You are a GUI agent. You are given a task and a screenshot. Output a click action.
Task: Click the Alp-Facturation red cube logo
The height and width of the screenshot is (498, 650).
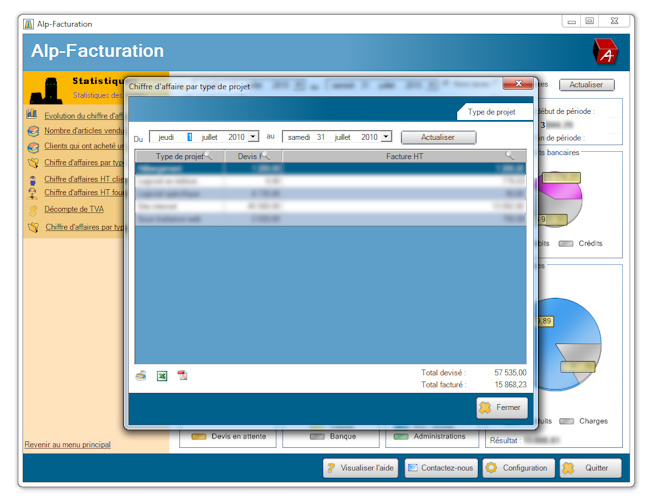(604, 51)
